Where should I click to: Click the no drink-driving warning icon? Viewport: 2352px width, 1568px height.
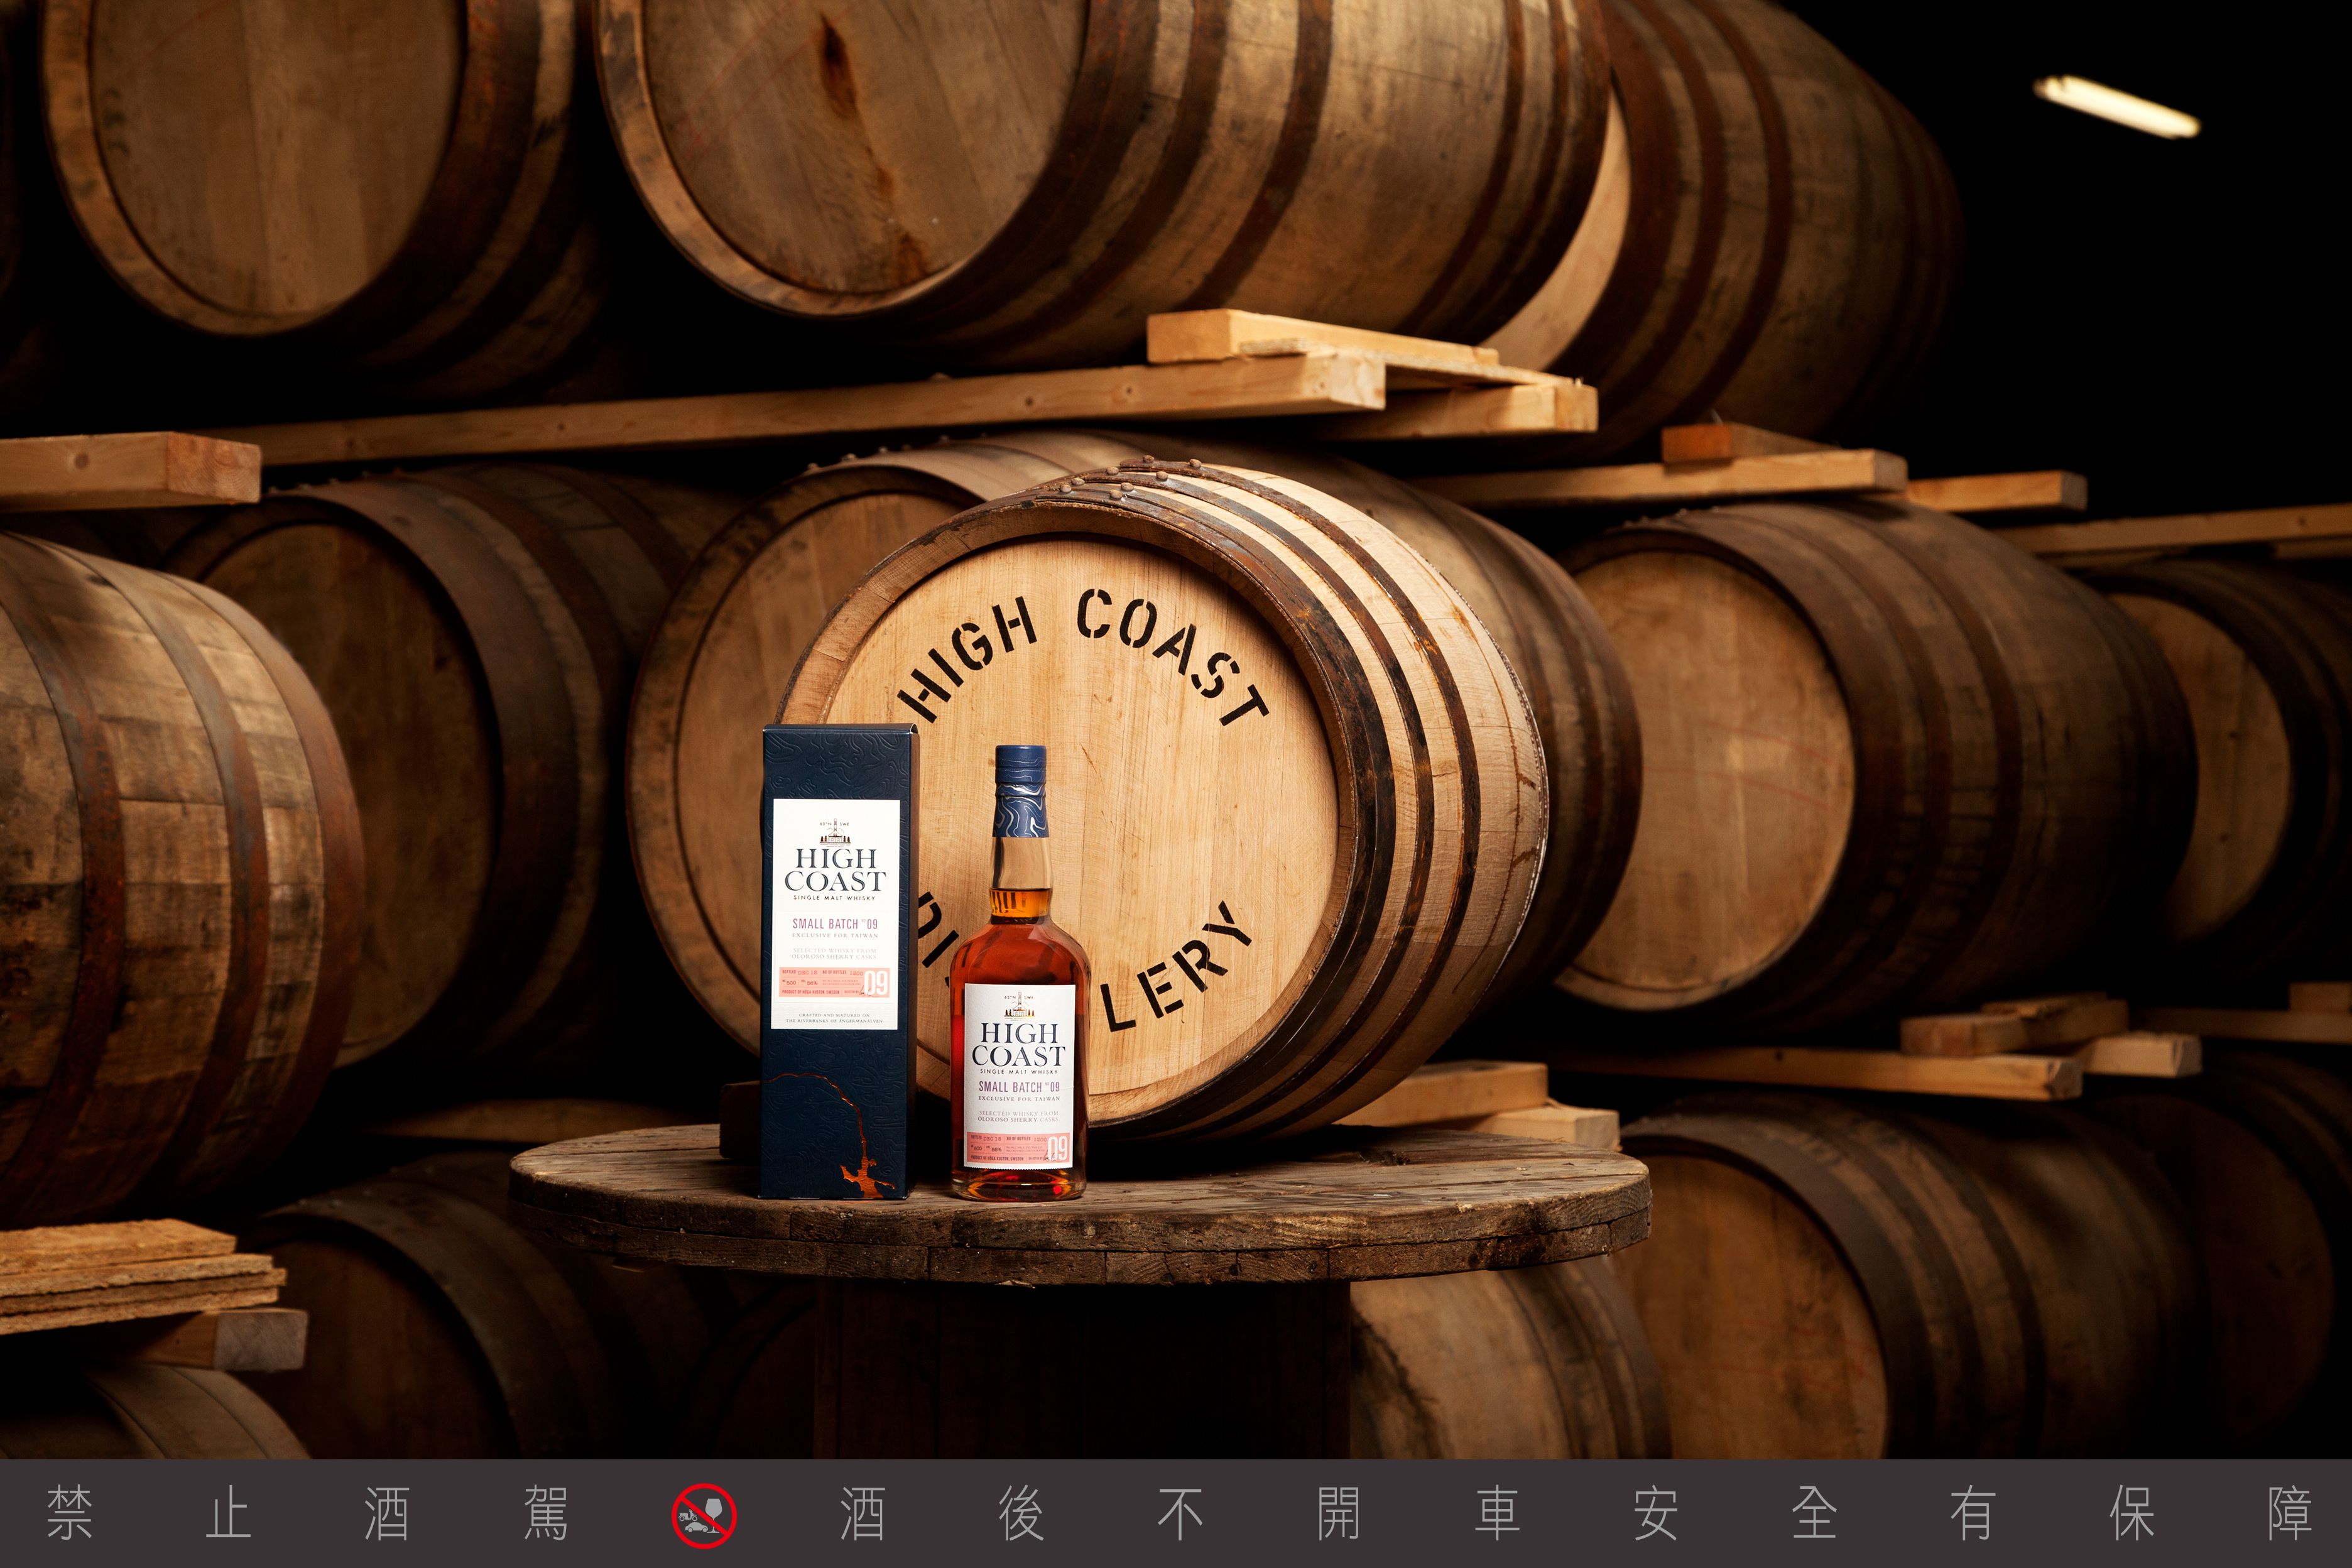703,1515
